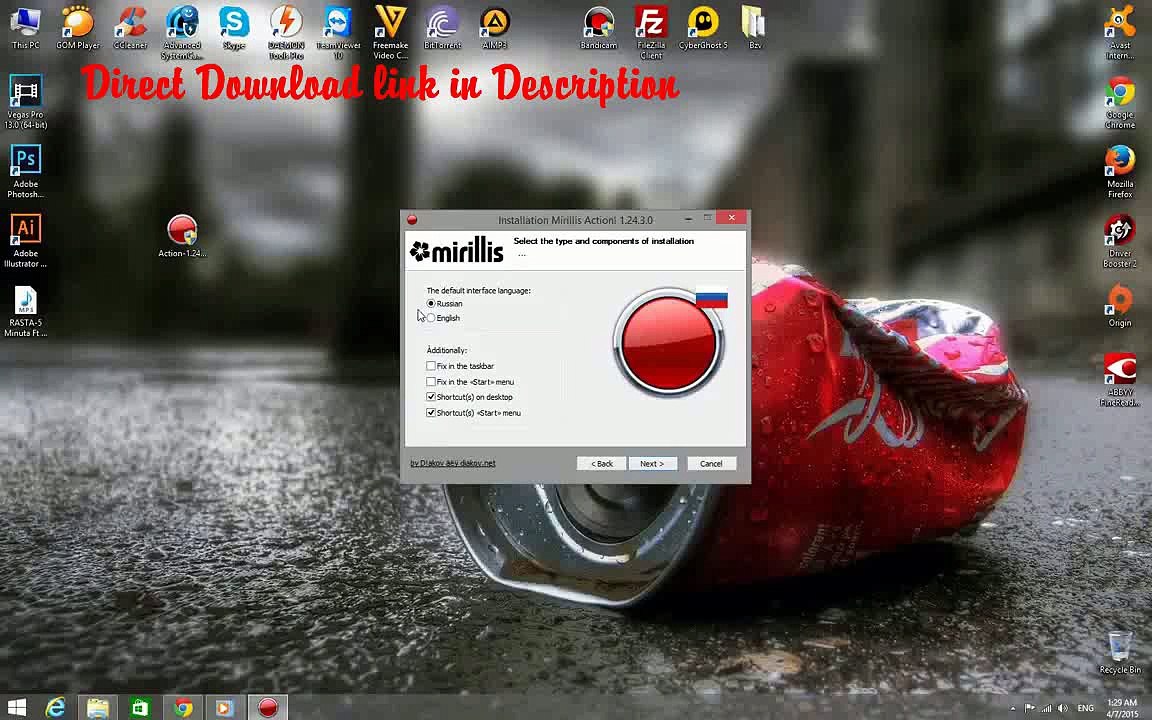Open the Recycle Bin

pos(1120,652)
